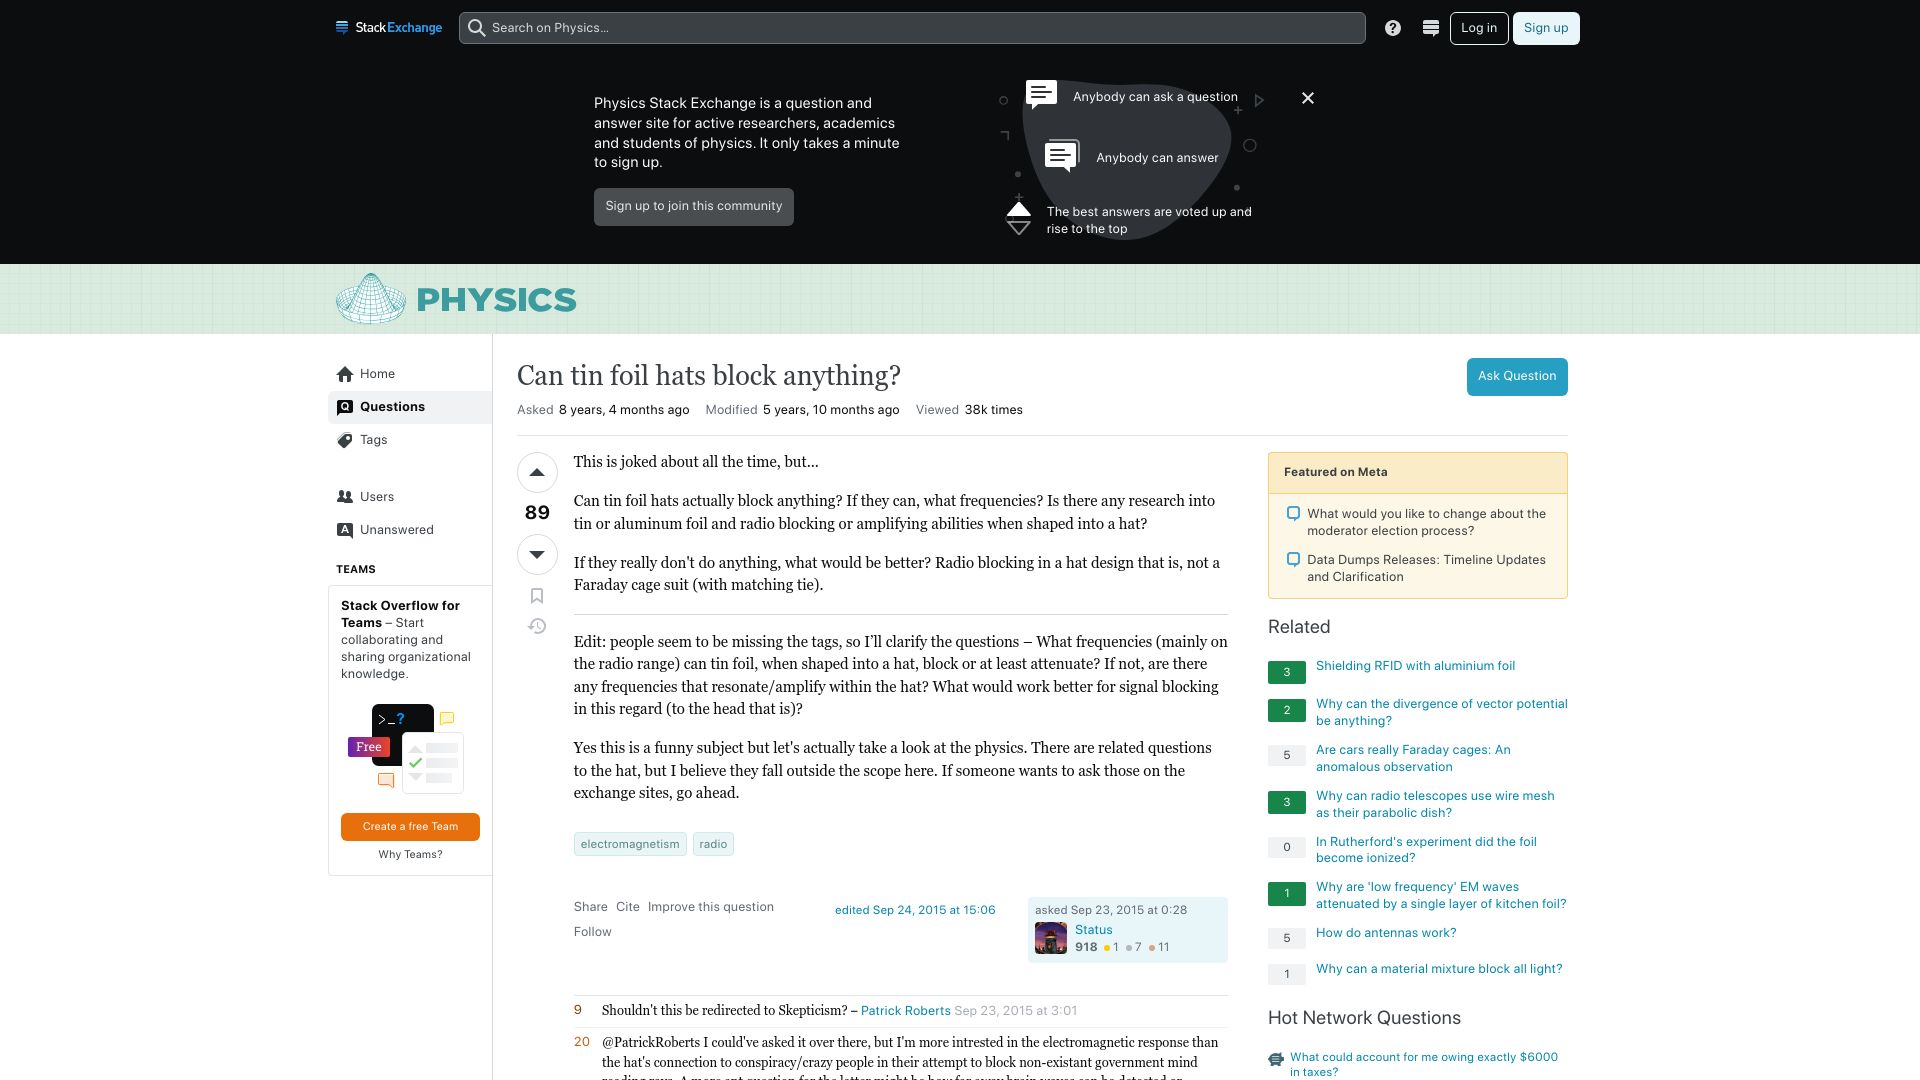Click Sign up to join this community

pos(694,207)
